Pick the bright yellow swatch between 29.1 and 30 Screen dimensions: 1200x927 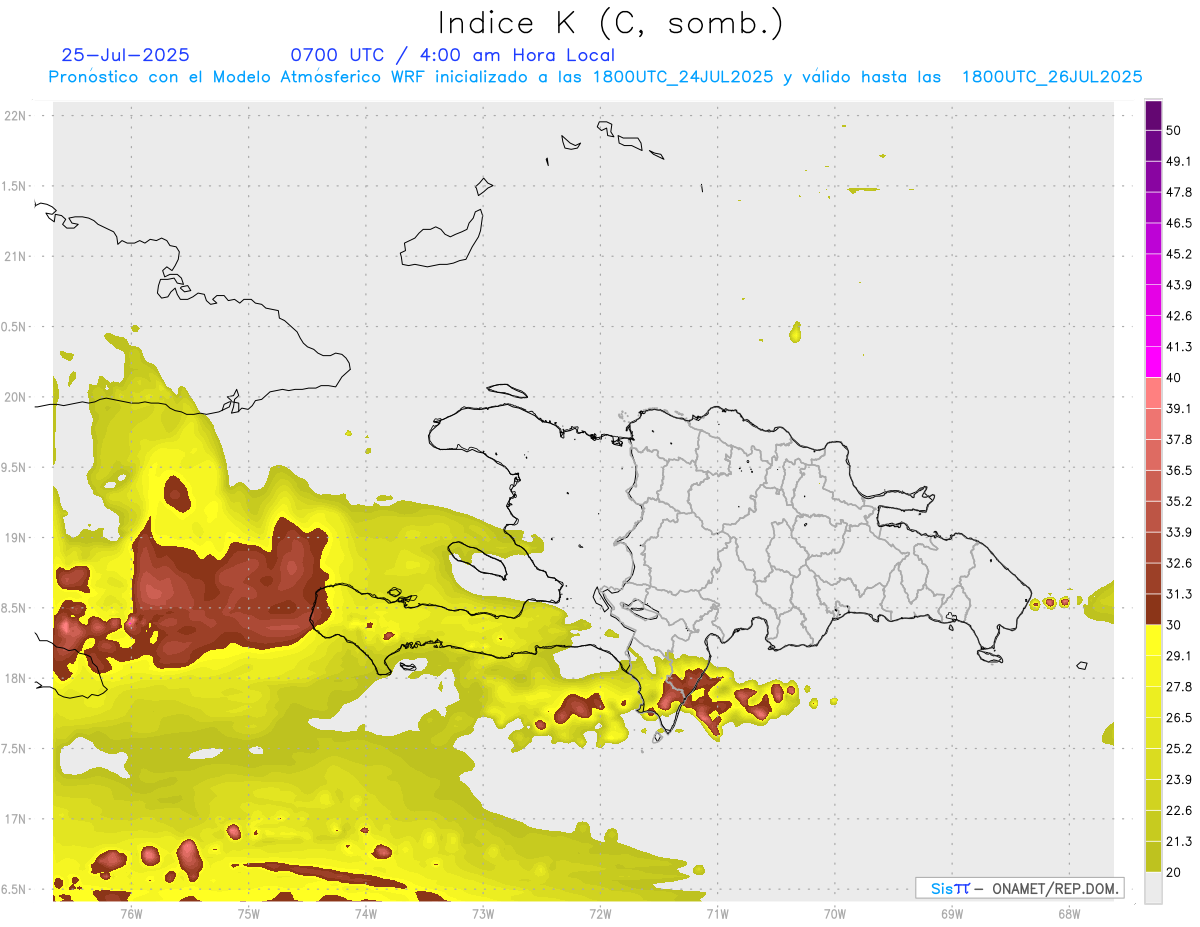click(1153, 640)
